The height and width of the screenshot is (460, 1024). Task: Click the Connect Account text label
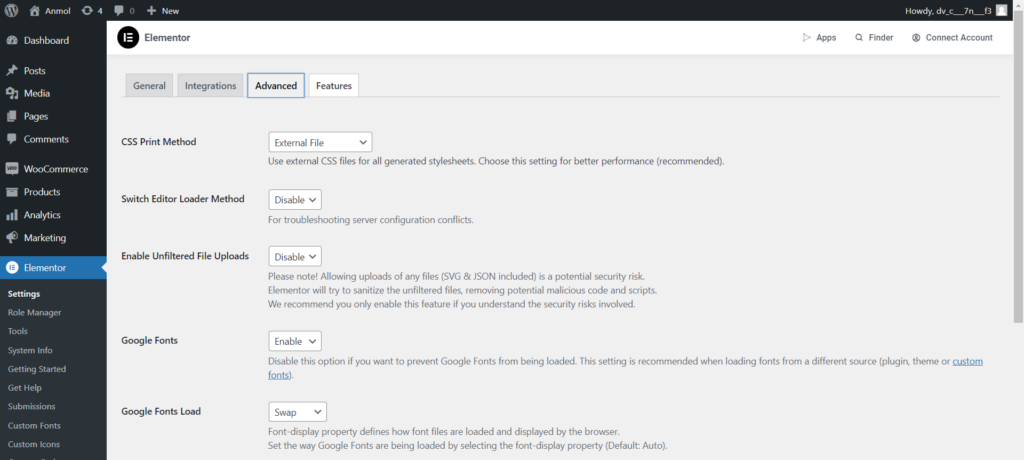click(959, 37)
